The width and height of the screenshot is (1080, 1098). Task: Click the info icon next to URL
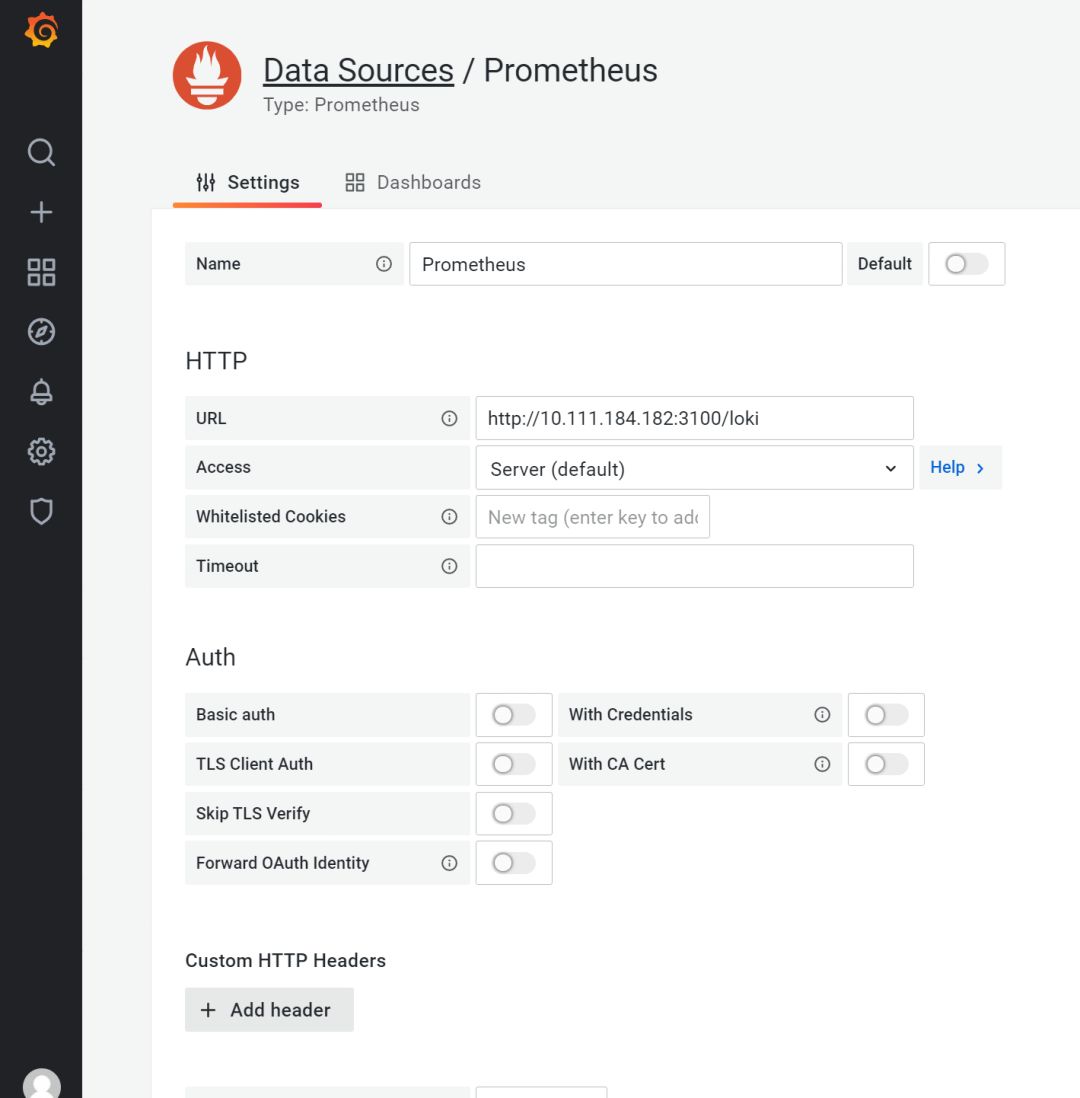coord(449,418)
